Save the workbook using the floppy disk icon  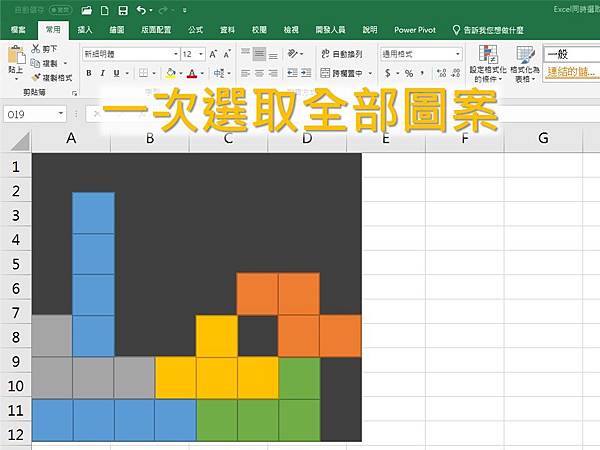[x=123, y=10]
